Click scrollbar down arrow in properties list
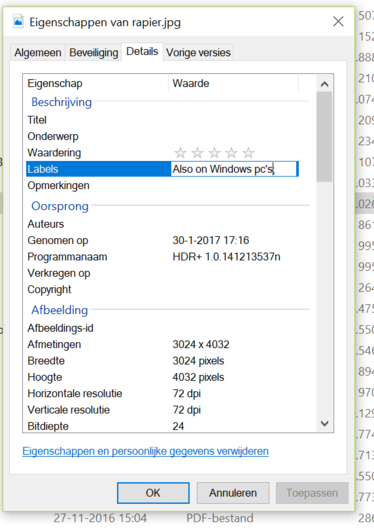The width and height of the screenshot is (374, 530). coord(325,424)
